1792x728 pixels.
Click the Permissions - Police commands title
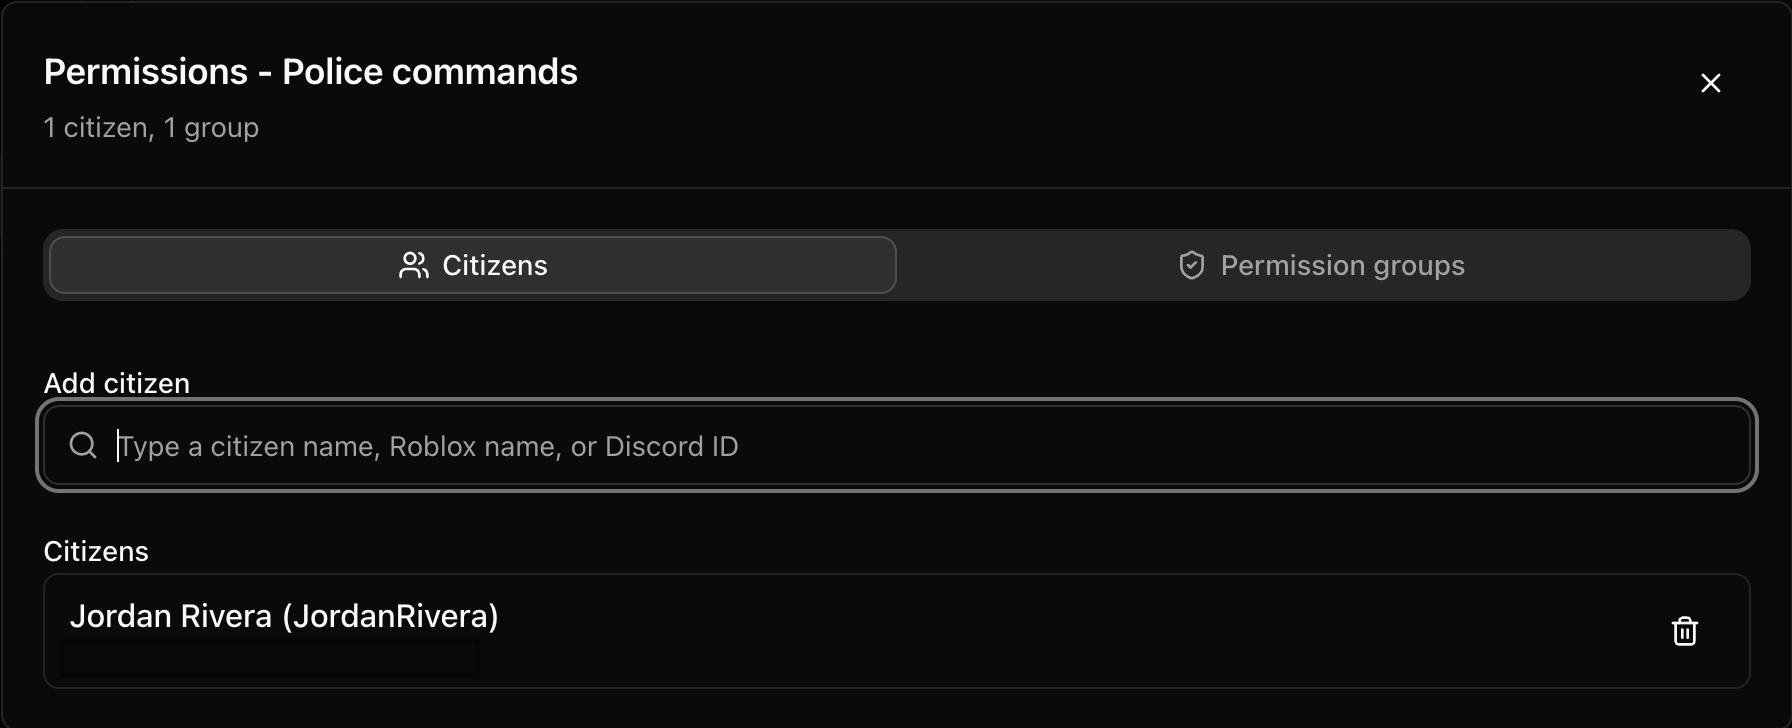point(311,72)
